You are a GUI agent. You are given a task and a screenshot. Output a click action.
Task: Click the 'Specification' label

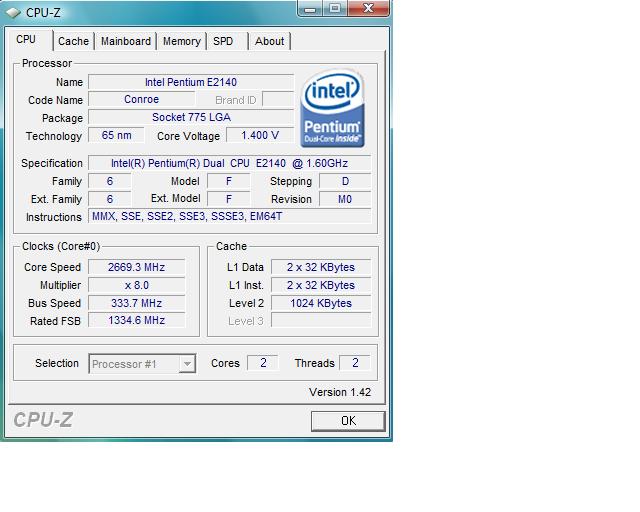pos(52,163)
